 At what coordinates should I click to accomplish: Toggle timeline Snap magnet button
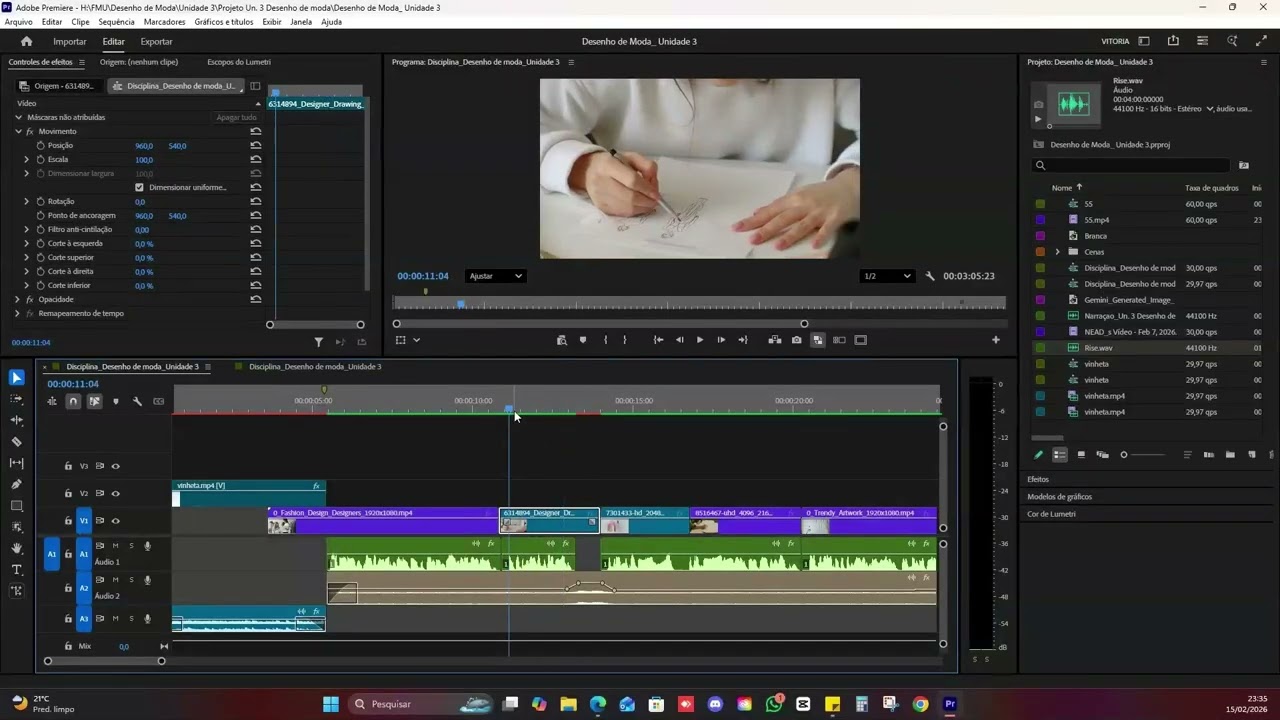point(73,401)
